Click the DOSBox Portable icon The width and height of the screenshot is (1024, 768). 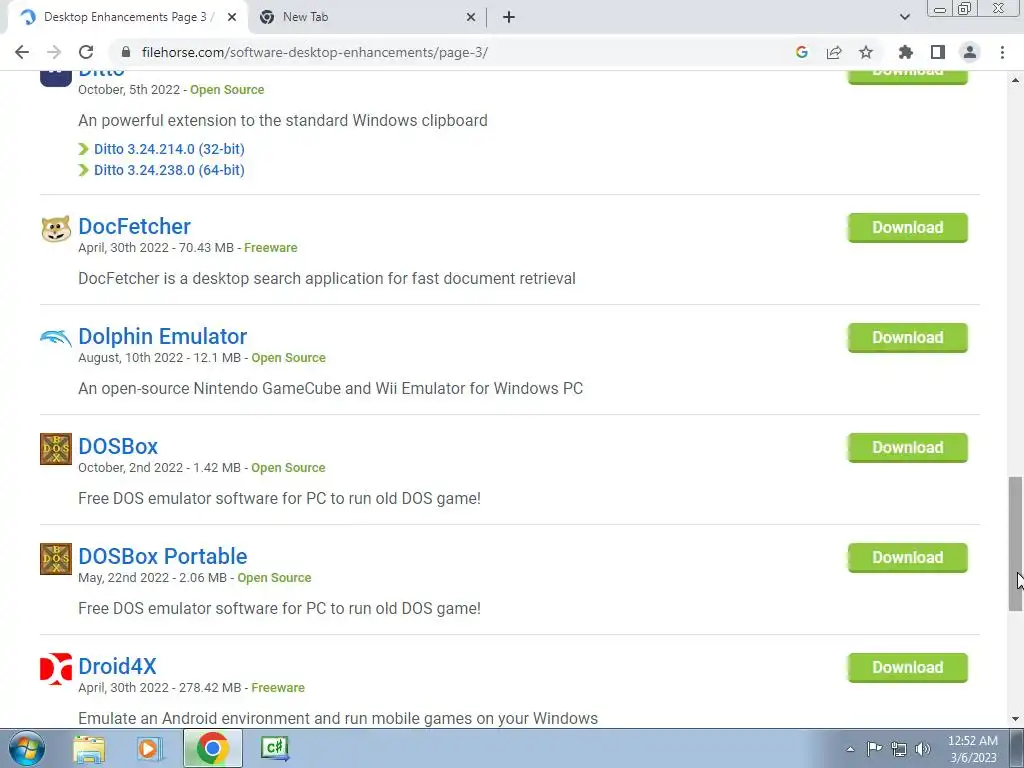tap(56, 559)
